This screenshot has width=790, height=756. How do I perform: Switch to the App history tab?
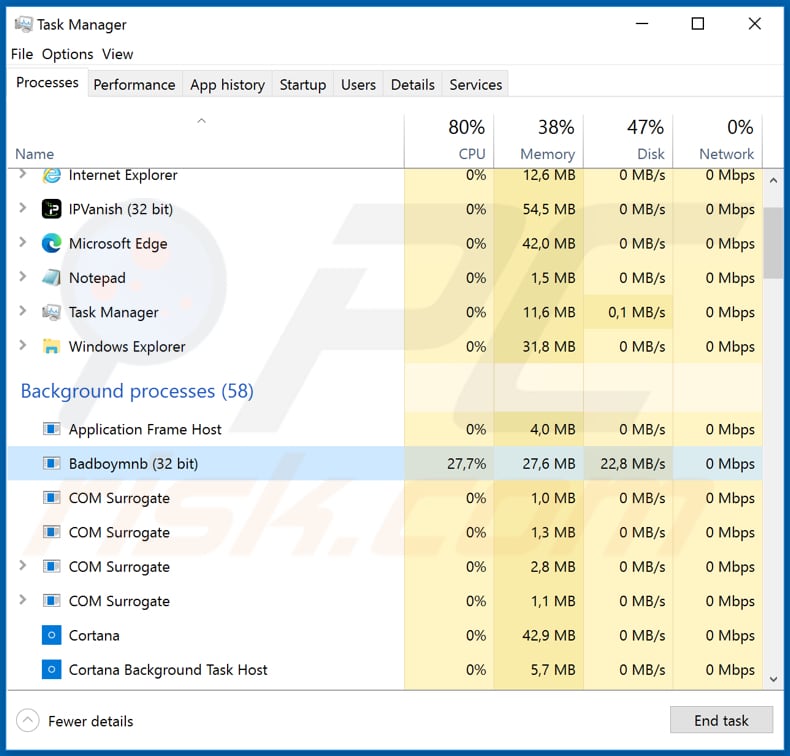click(227, 85)
